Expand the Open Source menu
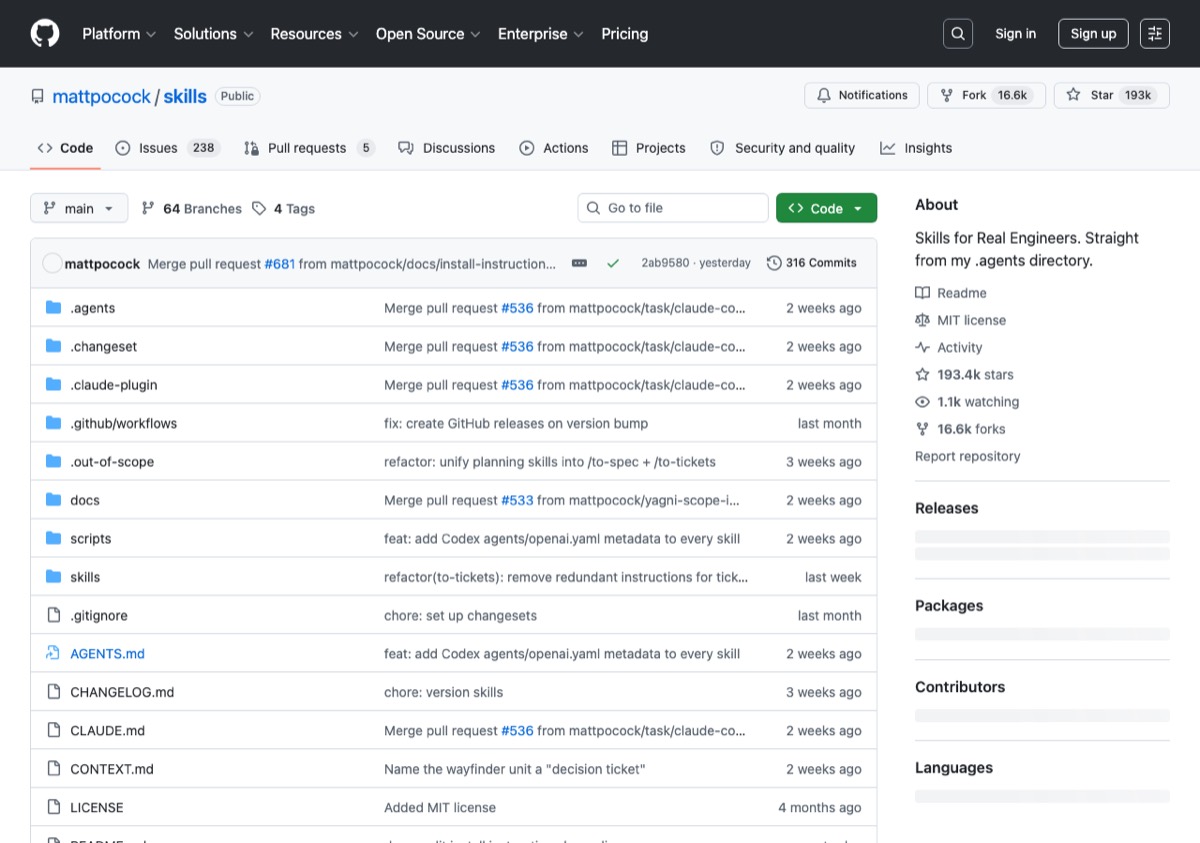The height and width of the screenshot is (843, 1200). (x=428, y=34)
